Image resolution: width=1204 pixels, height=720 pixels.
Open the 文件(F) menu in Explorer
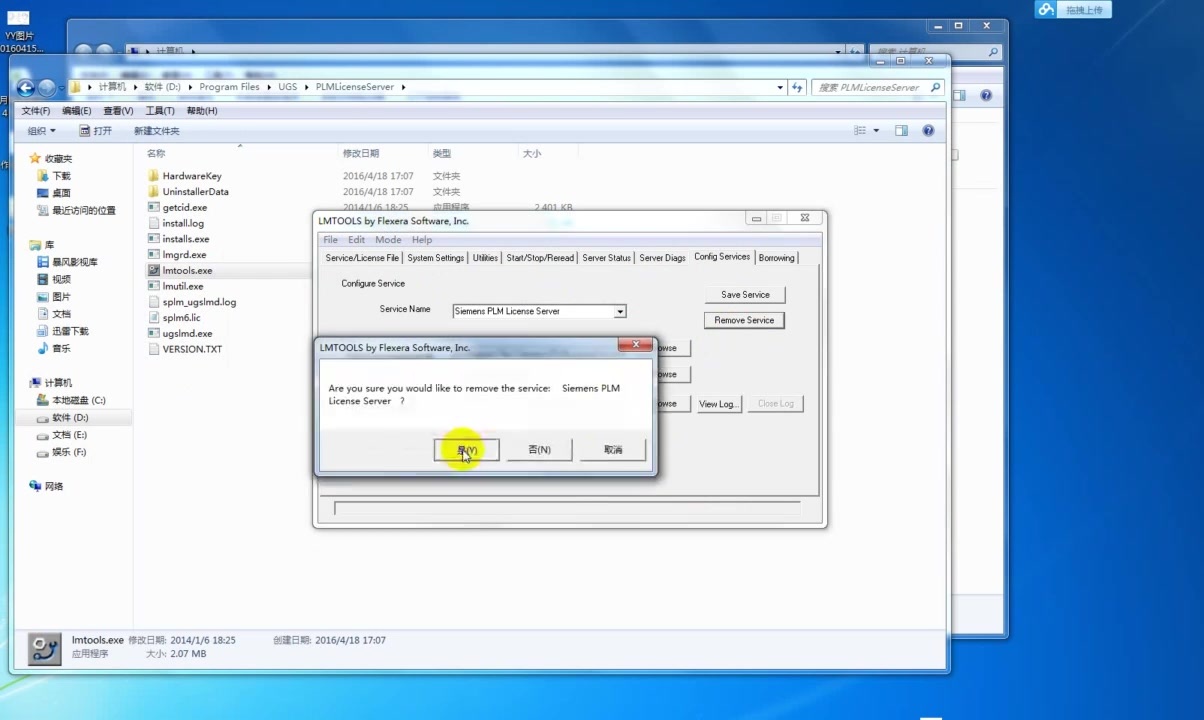coord(36,111)
